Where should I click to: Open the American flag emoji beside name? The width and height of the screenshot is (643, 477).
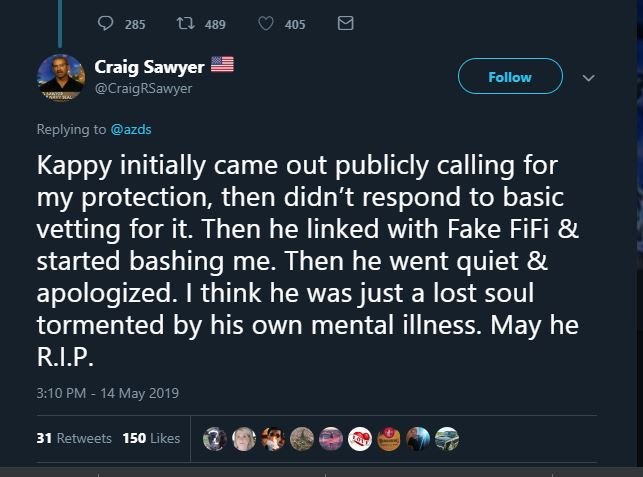click(x=222, y=66)
